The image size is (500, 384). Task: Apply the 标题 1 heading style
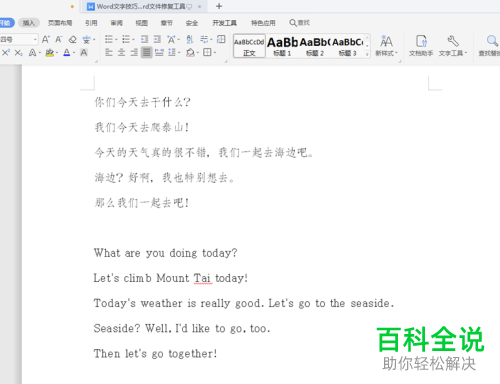click(282, 46)
